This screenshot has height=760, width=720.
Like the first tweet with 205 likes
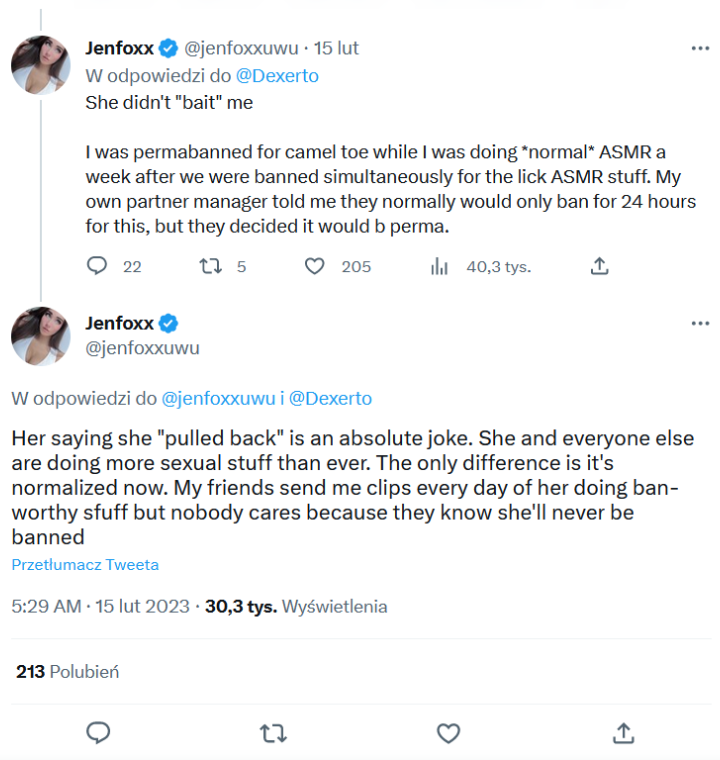(x=315, y=266)
